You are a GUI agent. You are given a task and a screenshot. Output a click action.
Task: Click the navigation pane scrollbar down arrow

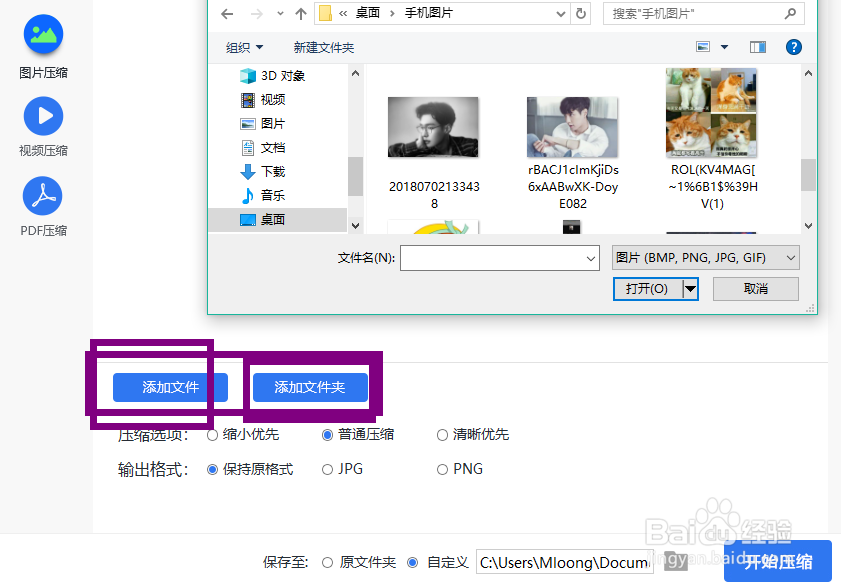355,226
